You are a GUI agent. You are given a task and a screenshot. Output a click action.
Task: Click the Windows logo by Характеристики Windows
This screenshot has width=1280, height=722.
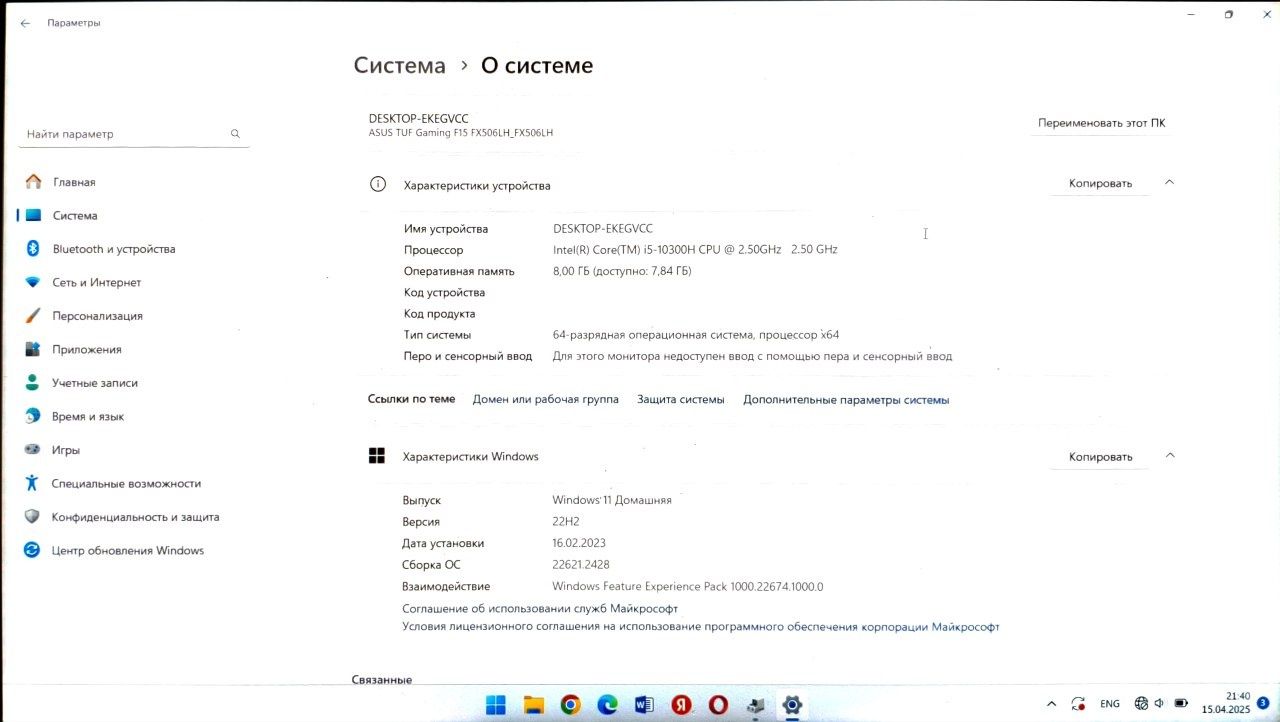377,456
